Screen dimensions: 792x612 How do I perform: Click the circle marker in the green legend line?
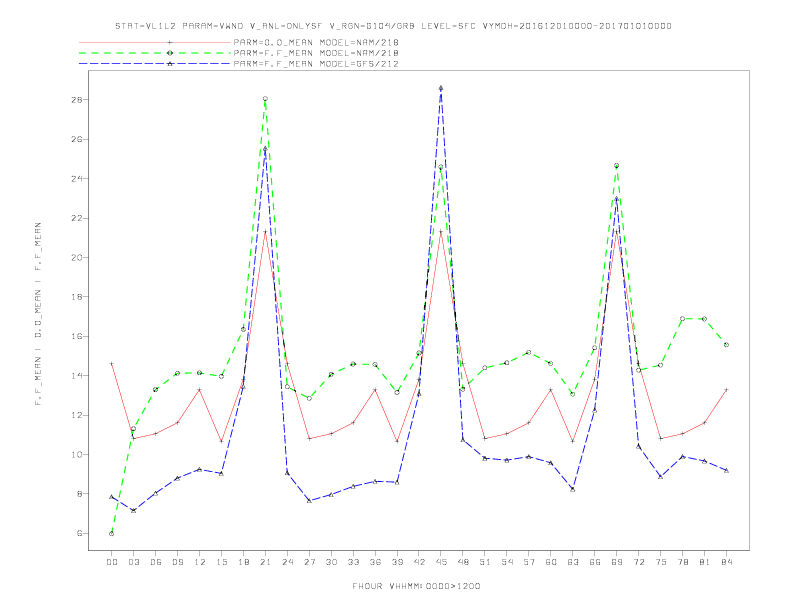click(170, 53)
